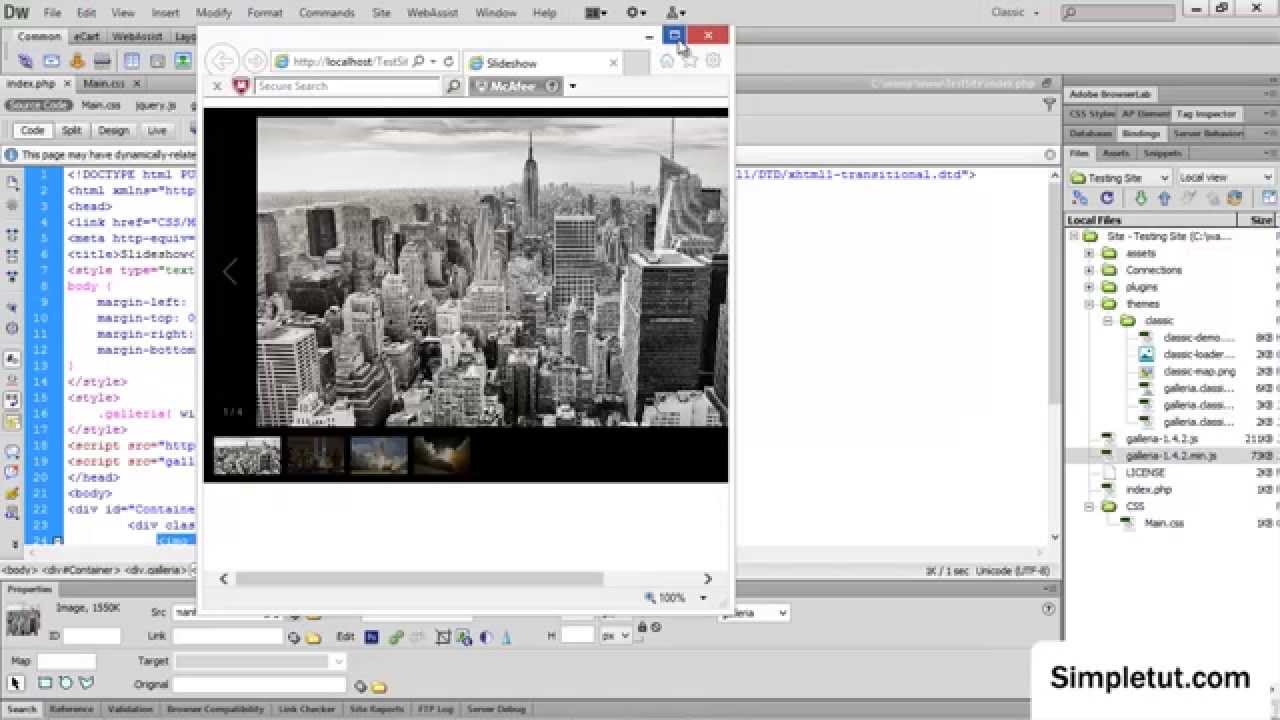Click the Insert Table icon in Common bar

[132, 61]
